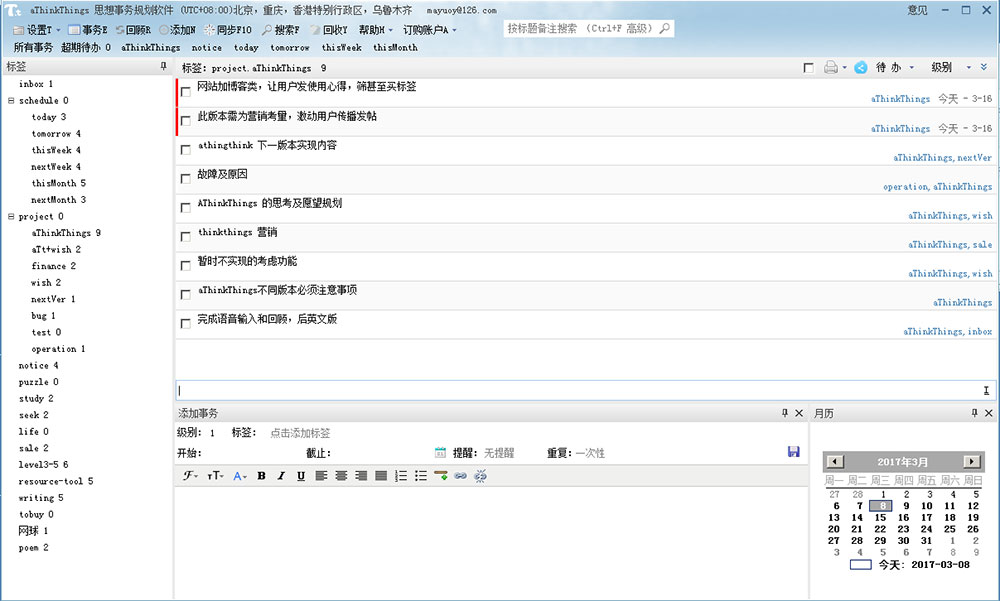This screenshot has width=1000, height=601.
Task: Check the task 暂时不实现的考虑功能
Action: tap(186, 265)
